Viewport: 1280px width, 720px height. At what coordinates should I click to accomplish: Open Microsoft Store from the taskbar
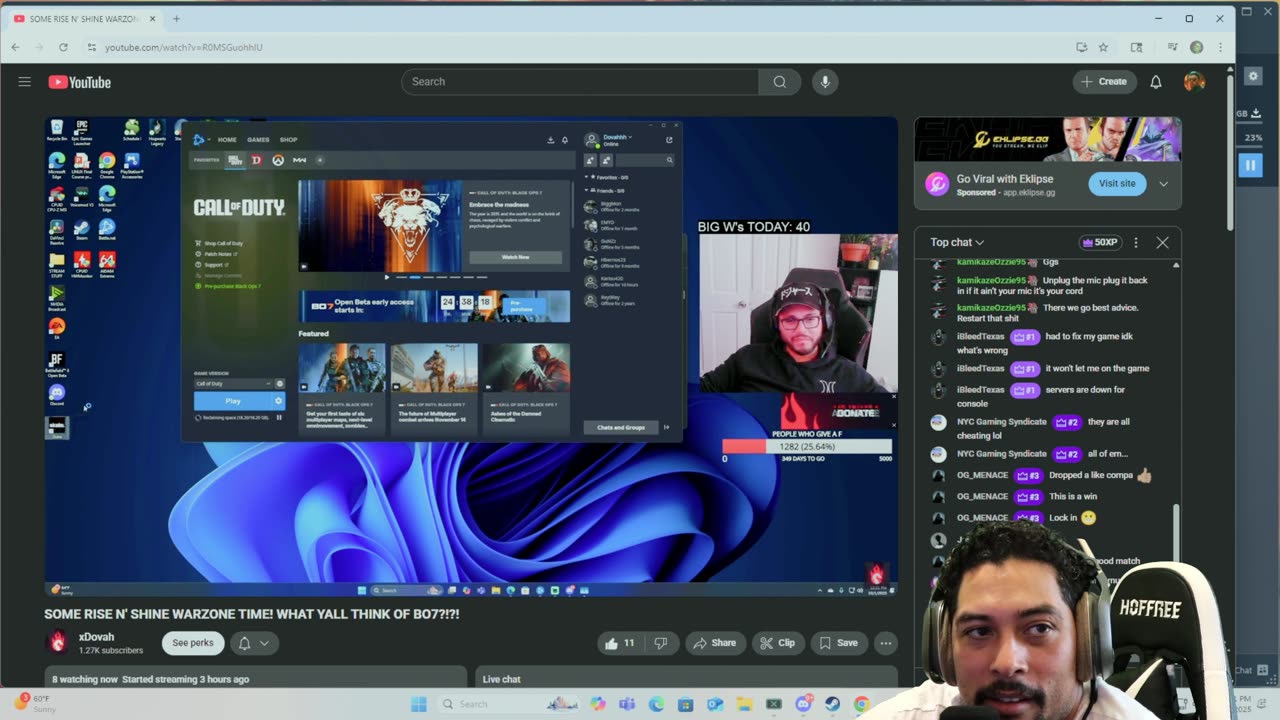(x=685, y=704)
